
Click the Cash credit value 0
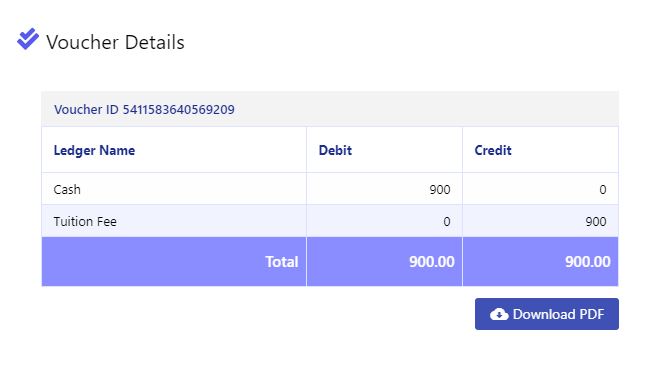coord(603,190)
